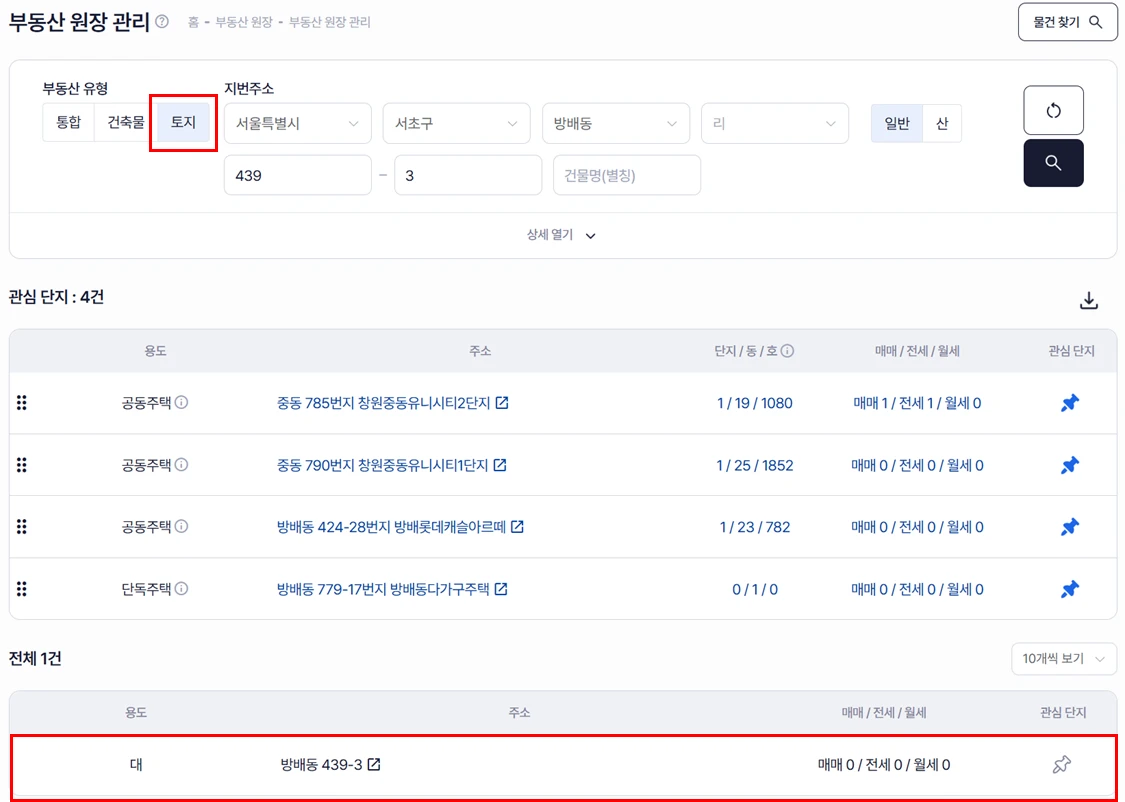Pin 방배동 439-3 as 관심 단지
1125x802 pixels.
tap(1062, 765)
